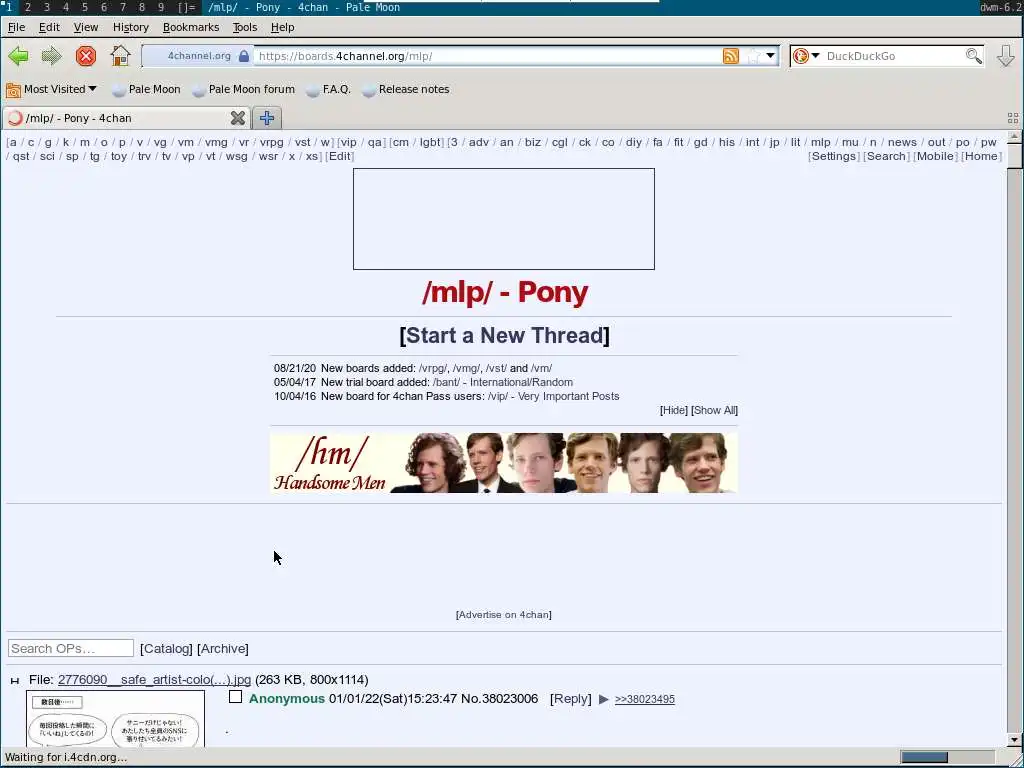Click Advertise on 4chan link
Screen dimensions: 1024x768
pyautogui.click(x=504, y=615)
